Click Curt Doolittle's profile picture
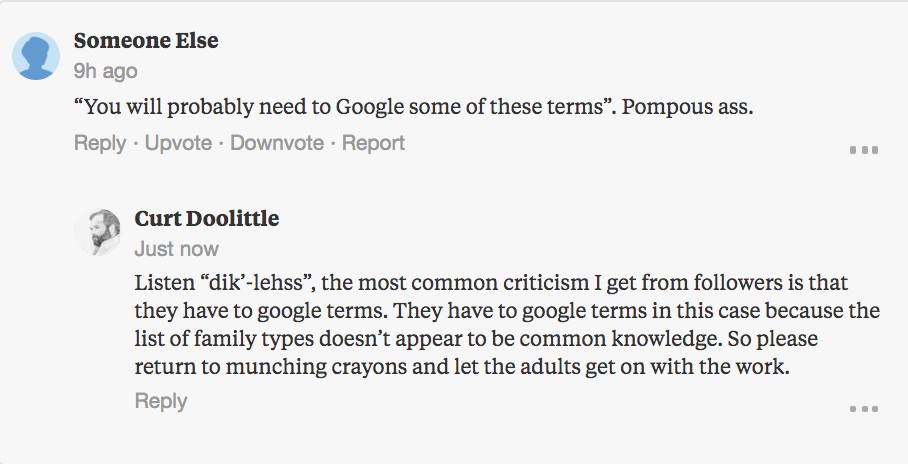This screenshot has width=908, height=464. coord(97,233)
